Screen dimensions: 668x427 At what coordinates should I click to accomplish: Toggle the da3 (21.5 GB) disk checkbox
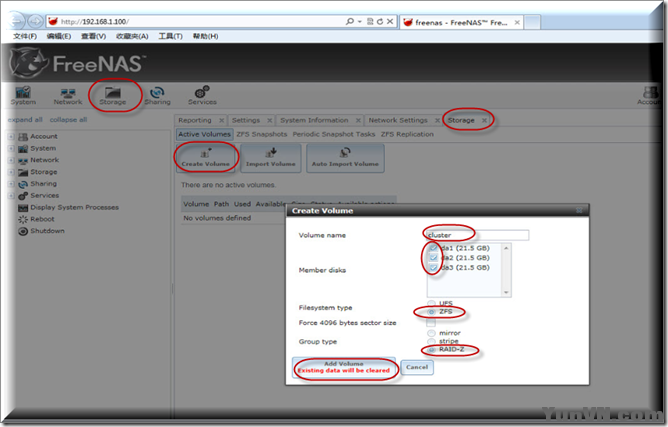point(433,268)
